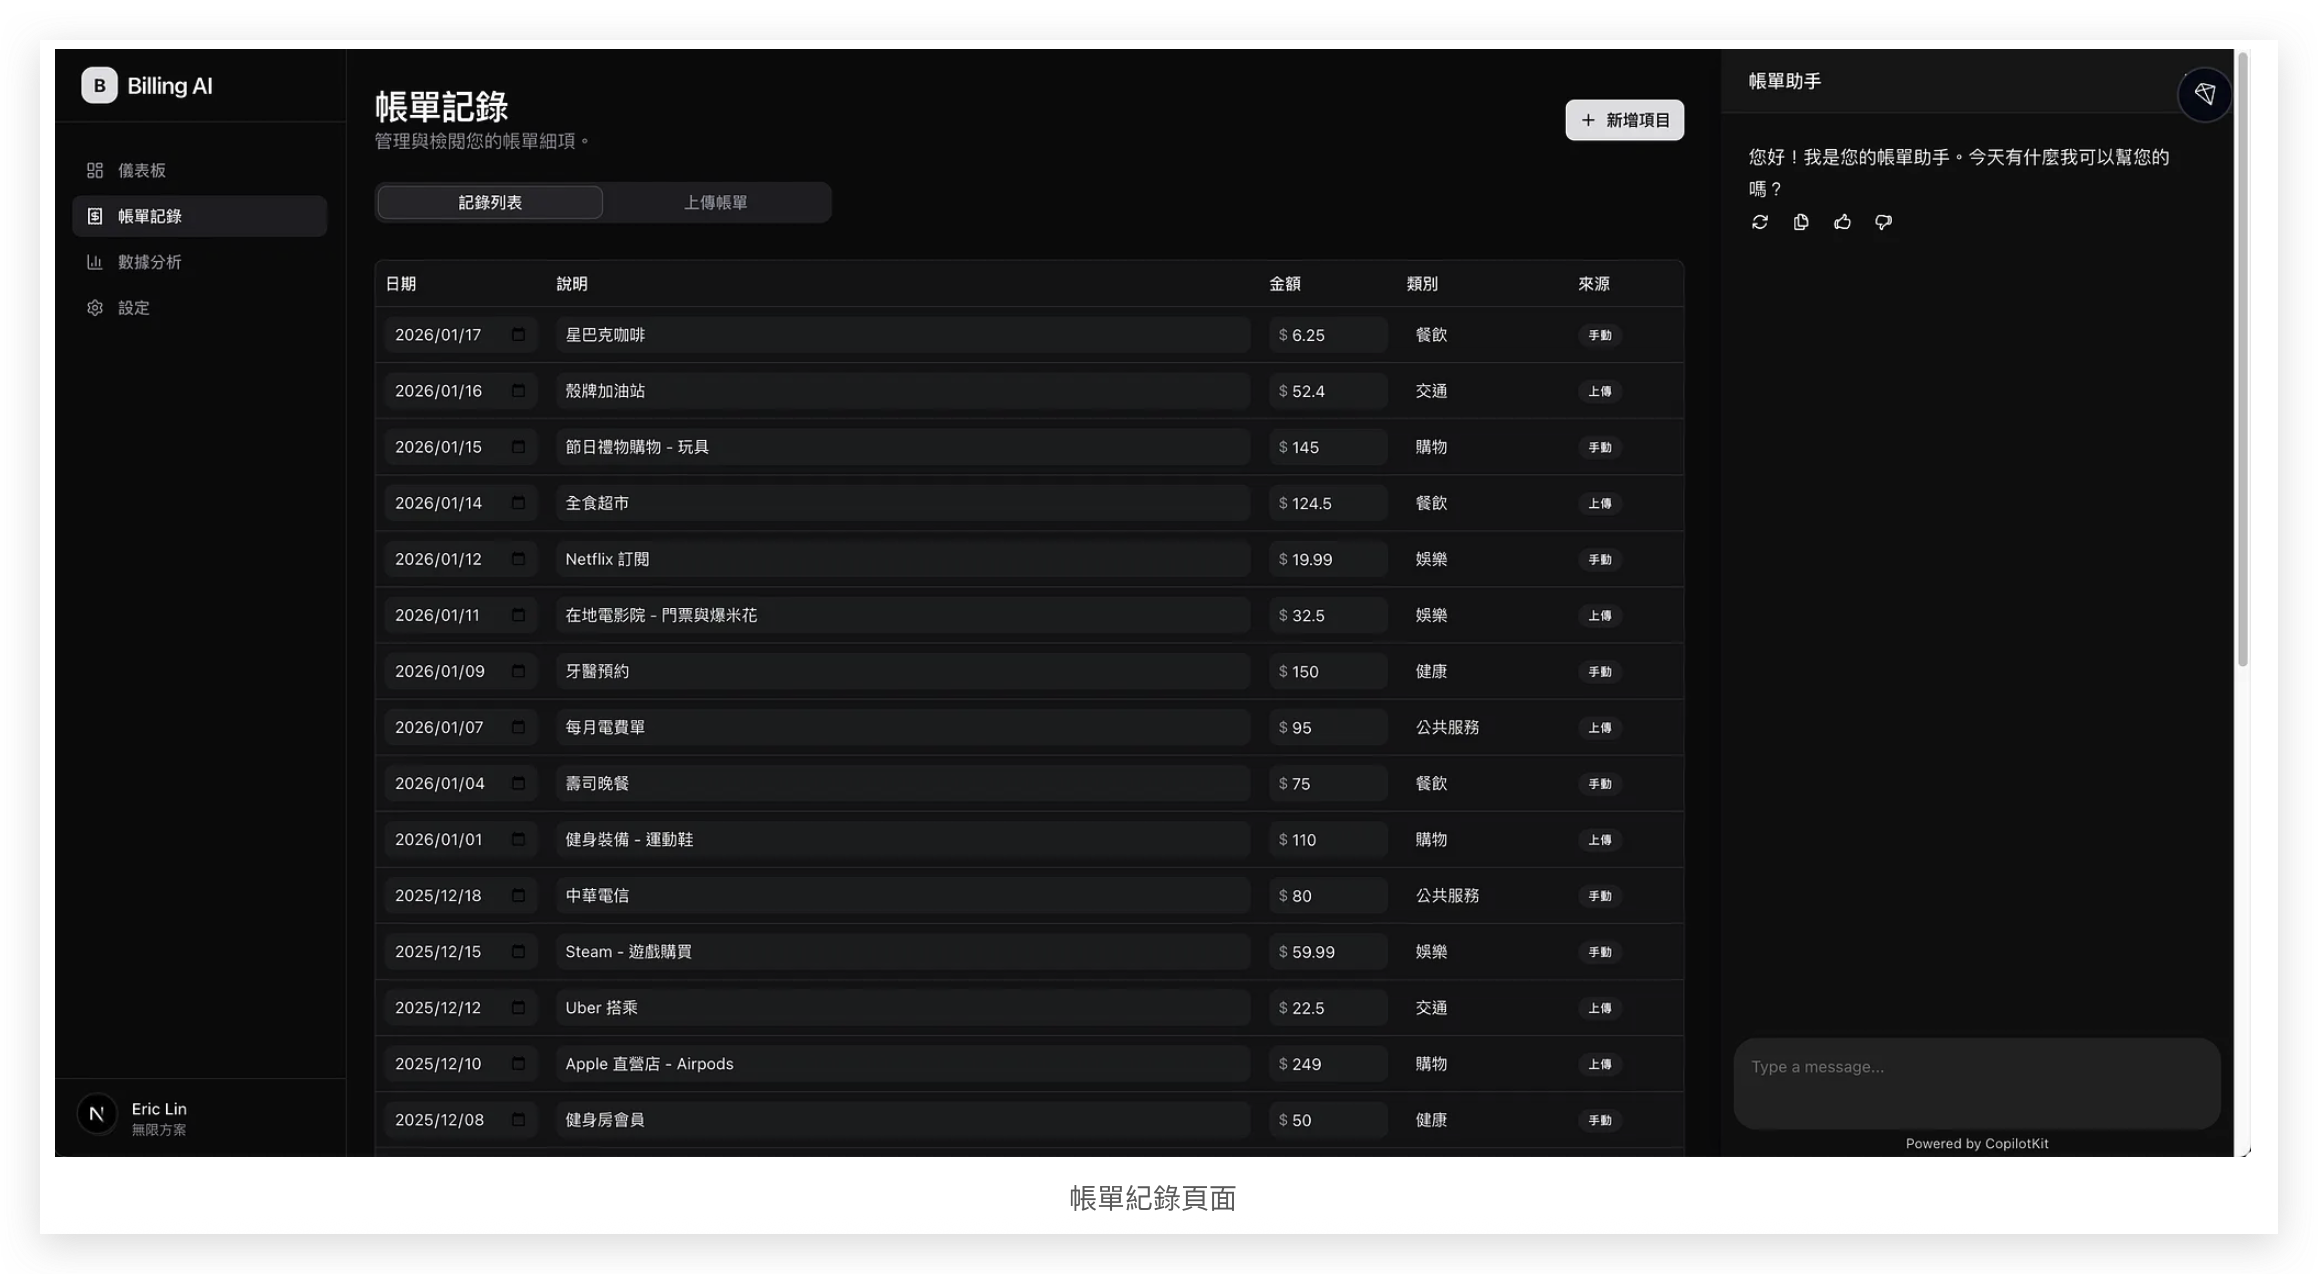This screenshot has width=2318, height=1274.
Task: Click the Type a message input field
Action: click(1976, 1082)
